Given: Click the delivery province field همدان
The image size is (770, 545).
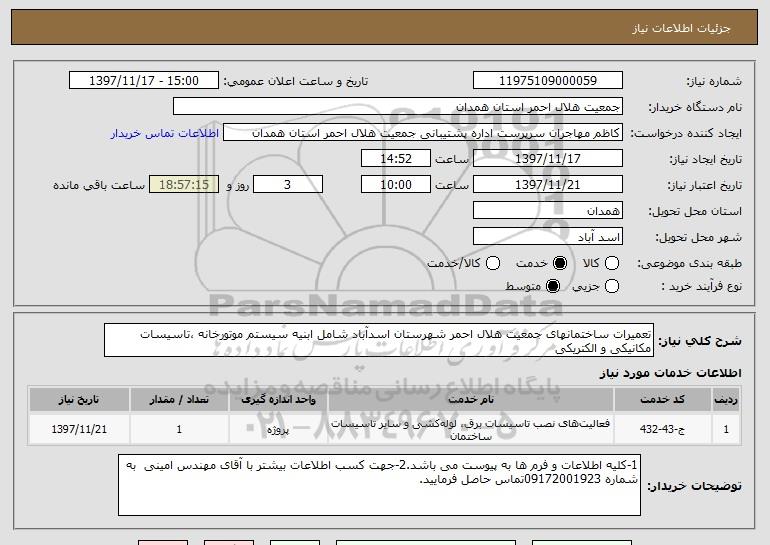Looking at the screenshot, I should 548,211.
